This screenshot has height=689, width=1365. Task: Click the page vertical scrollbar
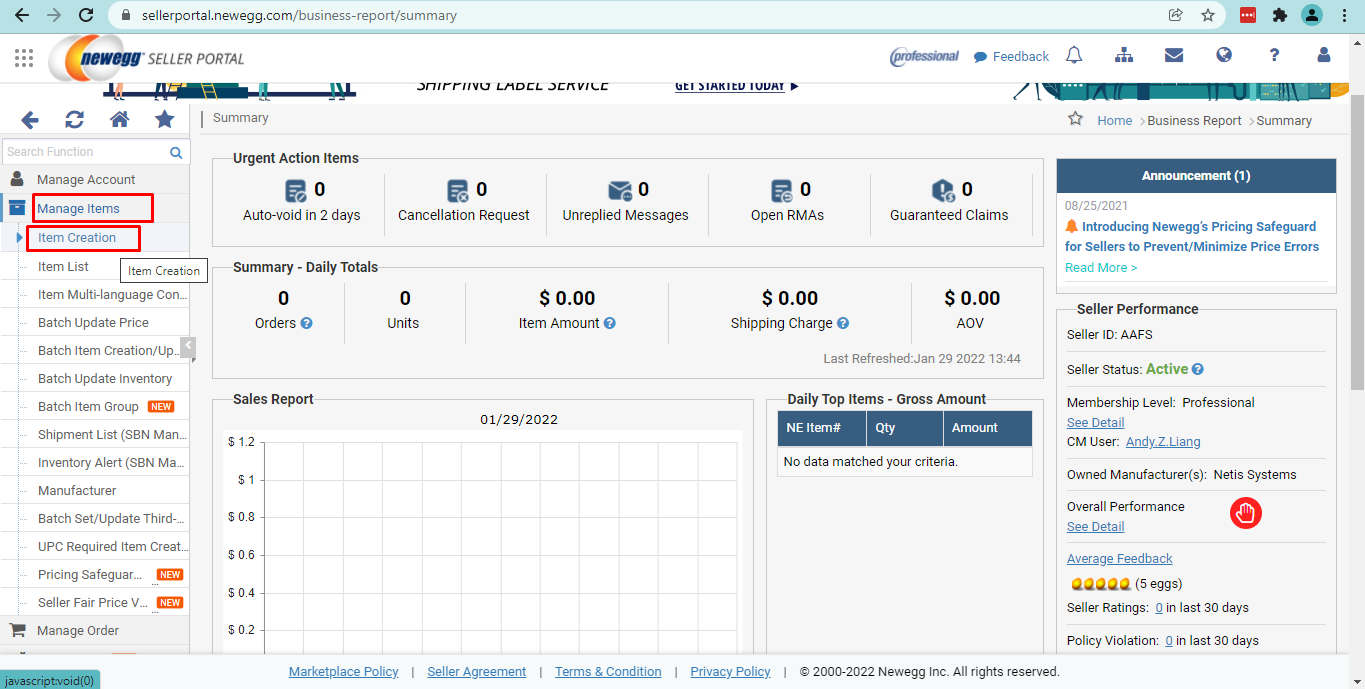click(1357, 240)
